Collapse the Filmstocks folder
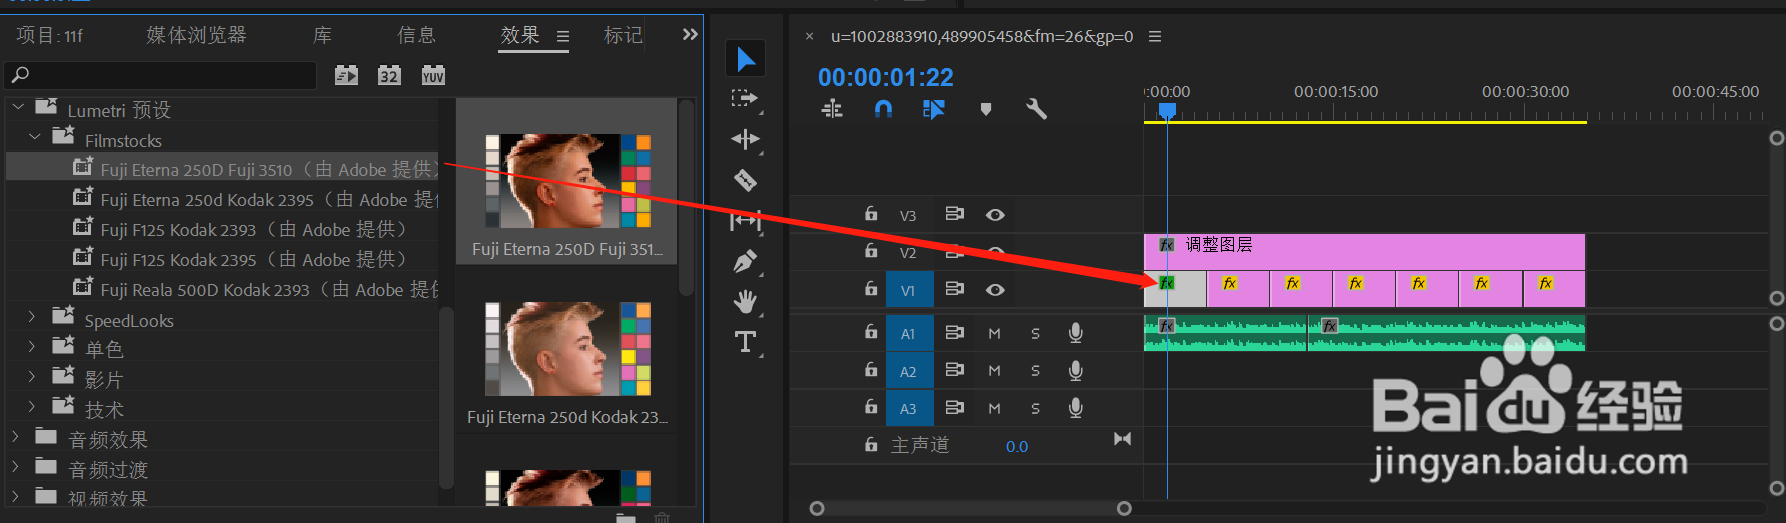 (35, 136)
